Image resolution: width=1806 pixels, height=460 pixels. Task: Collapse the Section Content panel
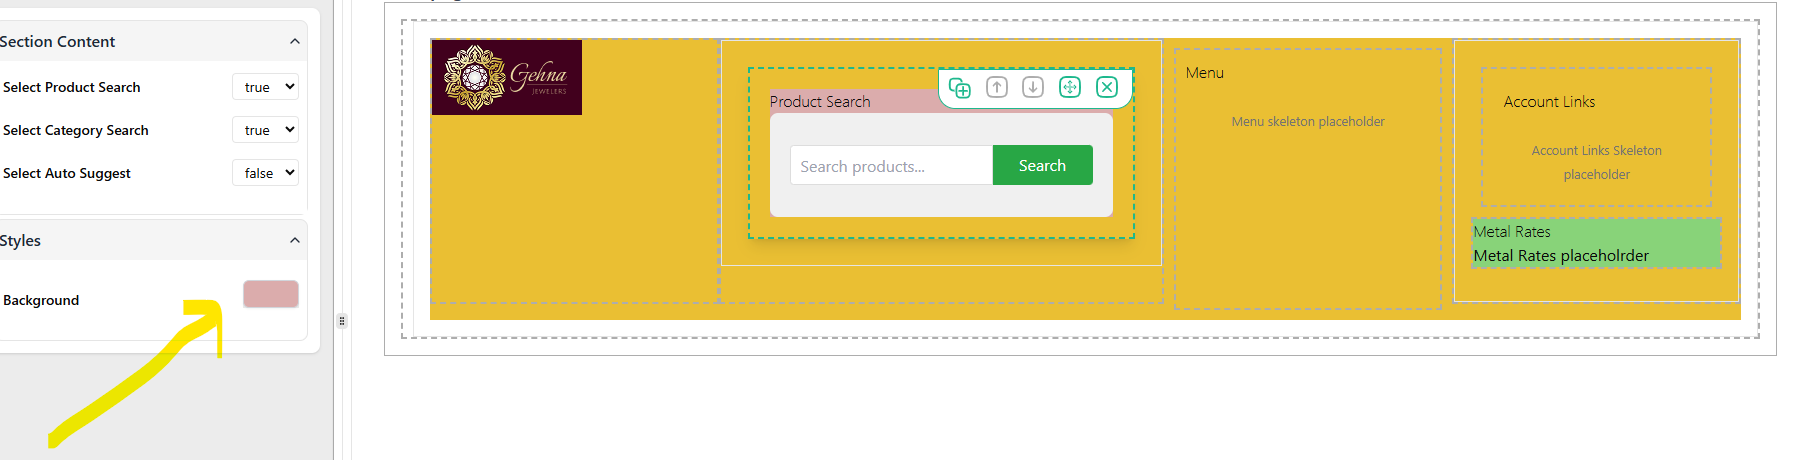(x=294, y=41)
